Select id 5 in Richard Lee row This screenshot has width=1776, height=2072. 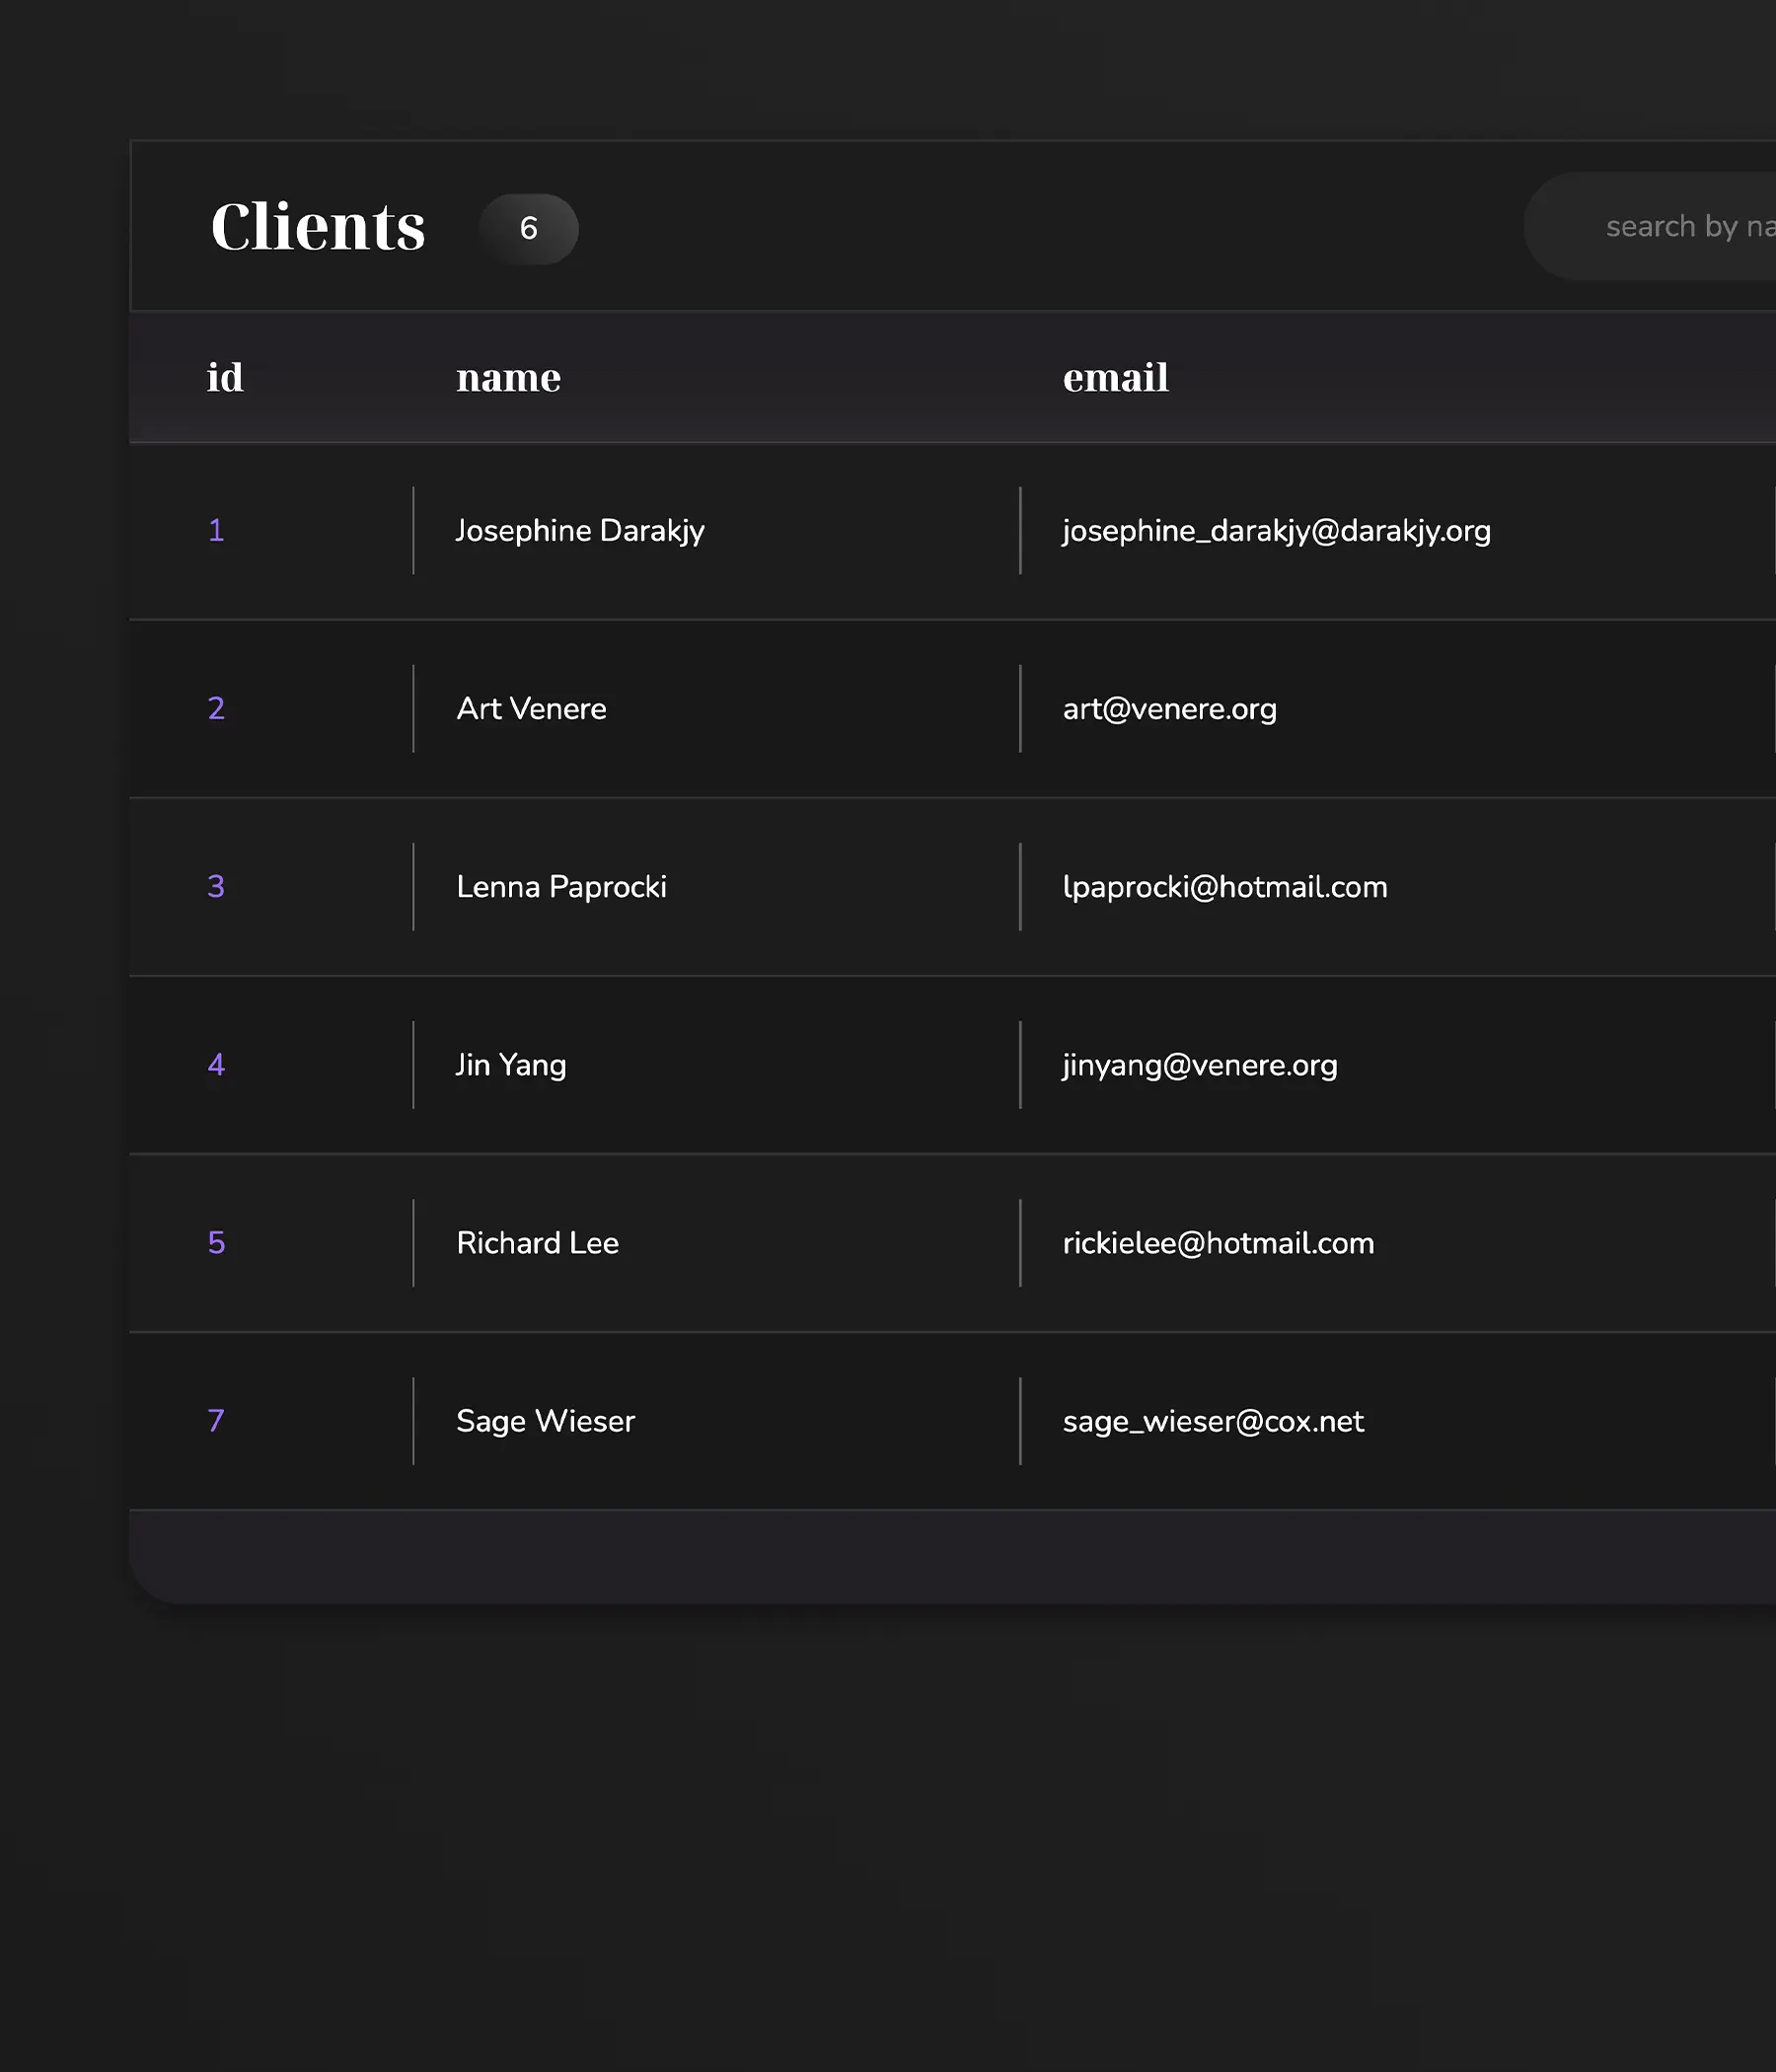(216, 1242)
